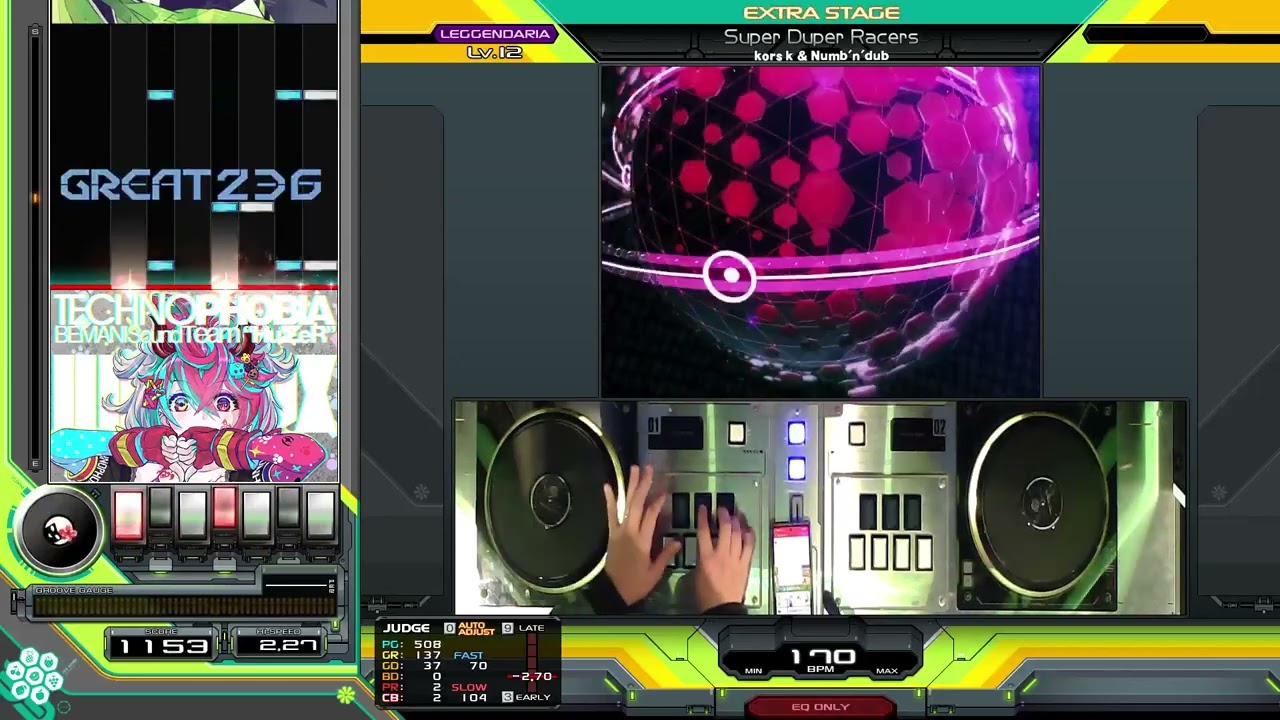Click the BD count 0

click(x=436, y=677)
